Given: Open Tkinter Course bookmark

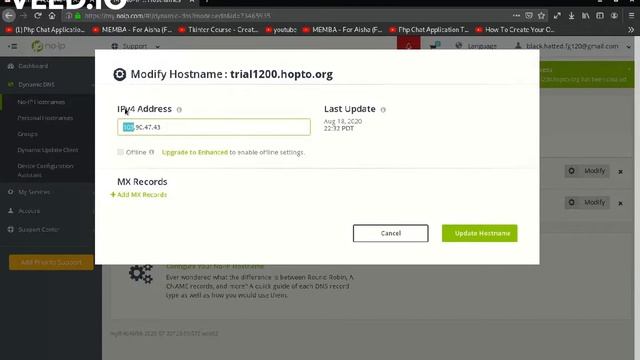Looking at the screenshot, I should click(x=218, y=29).
